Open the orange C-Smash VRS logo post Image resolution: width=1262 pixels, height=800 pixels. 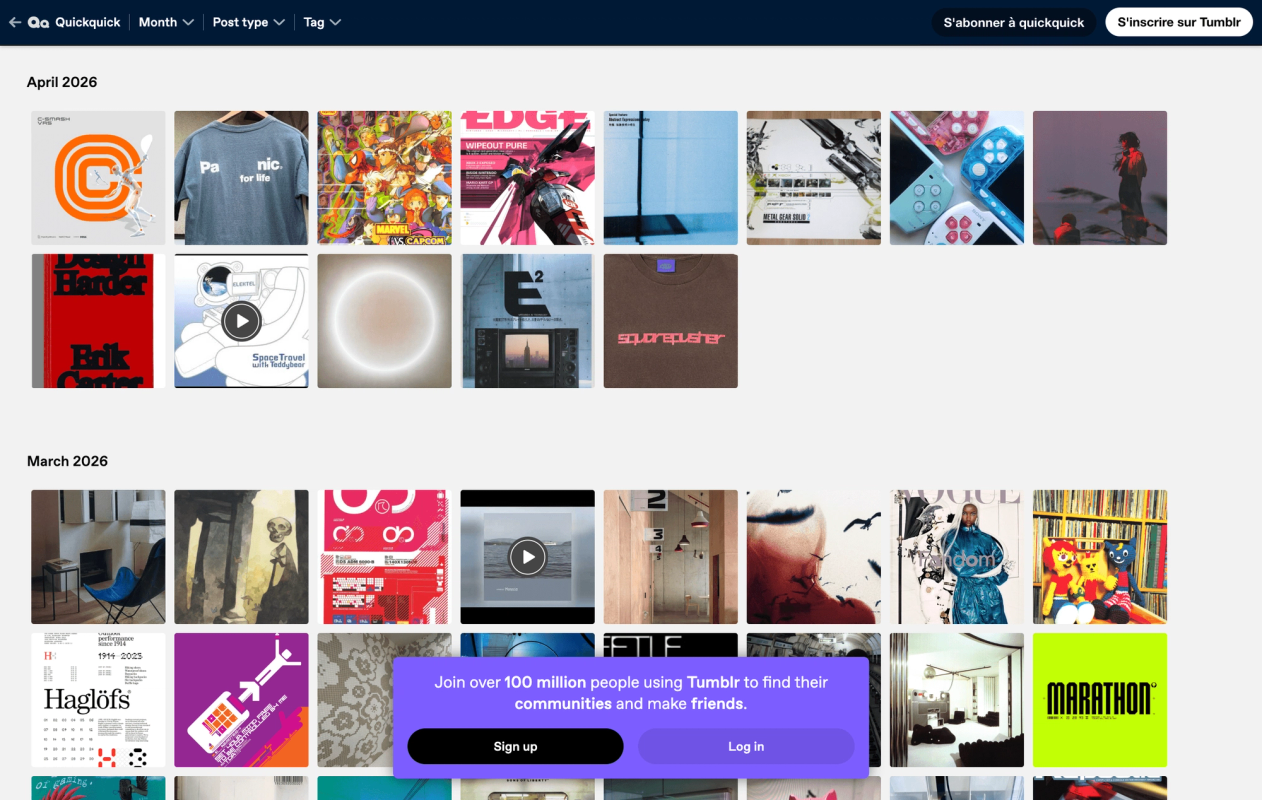(x=98, y=178)
